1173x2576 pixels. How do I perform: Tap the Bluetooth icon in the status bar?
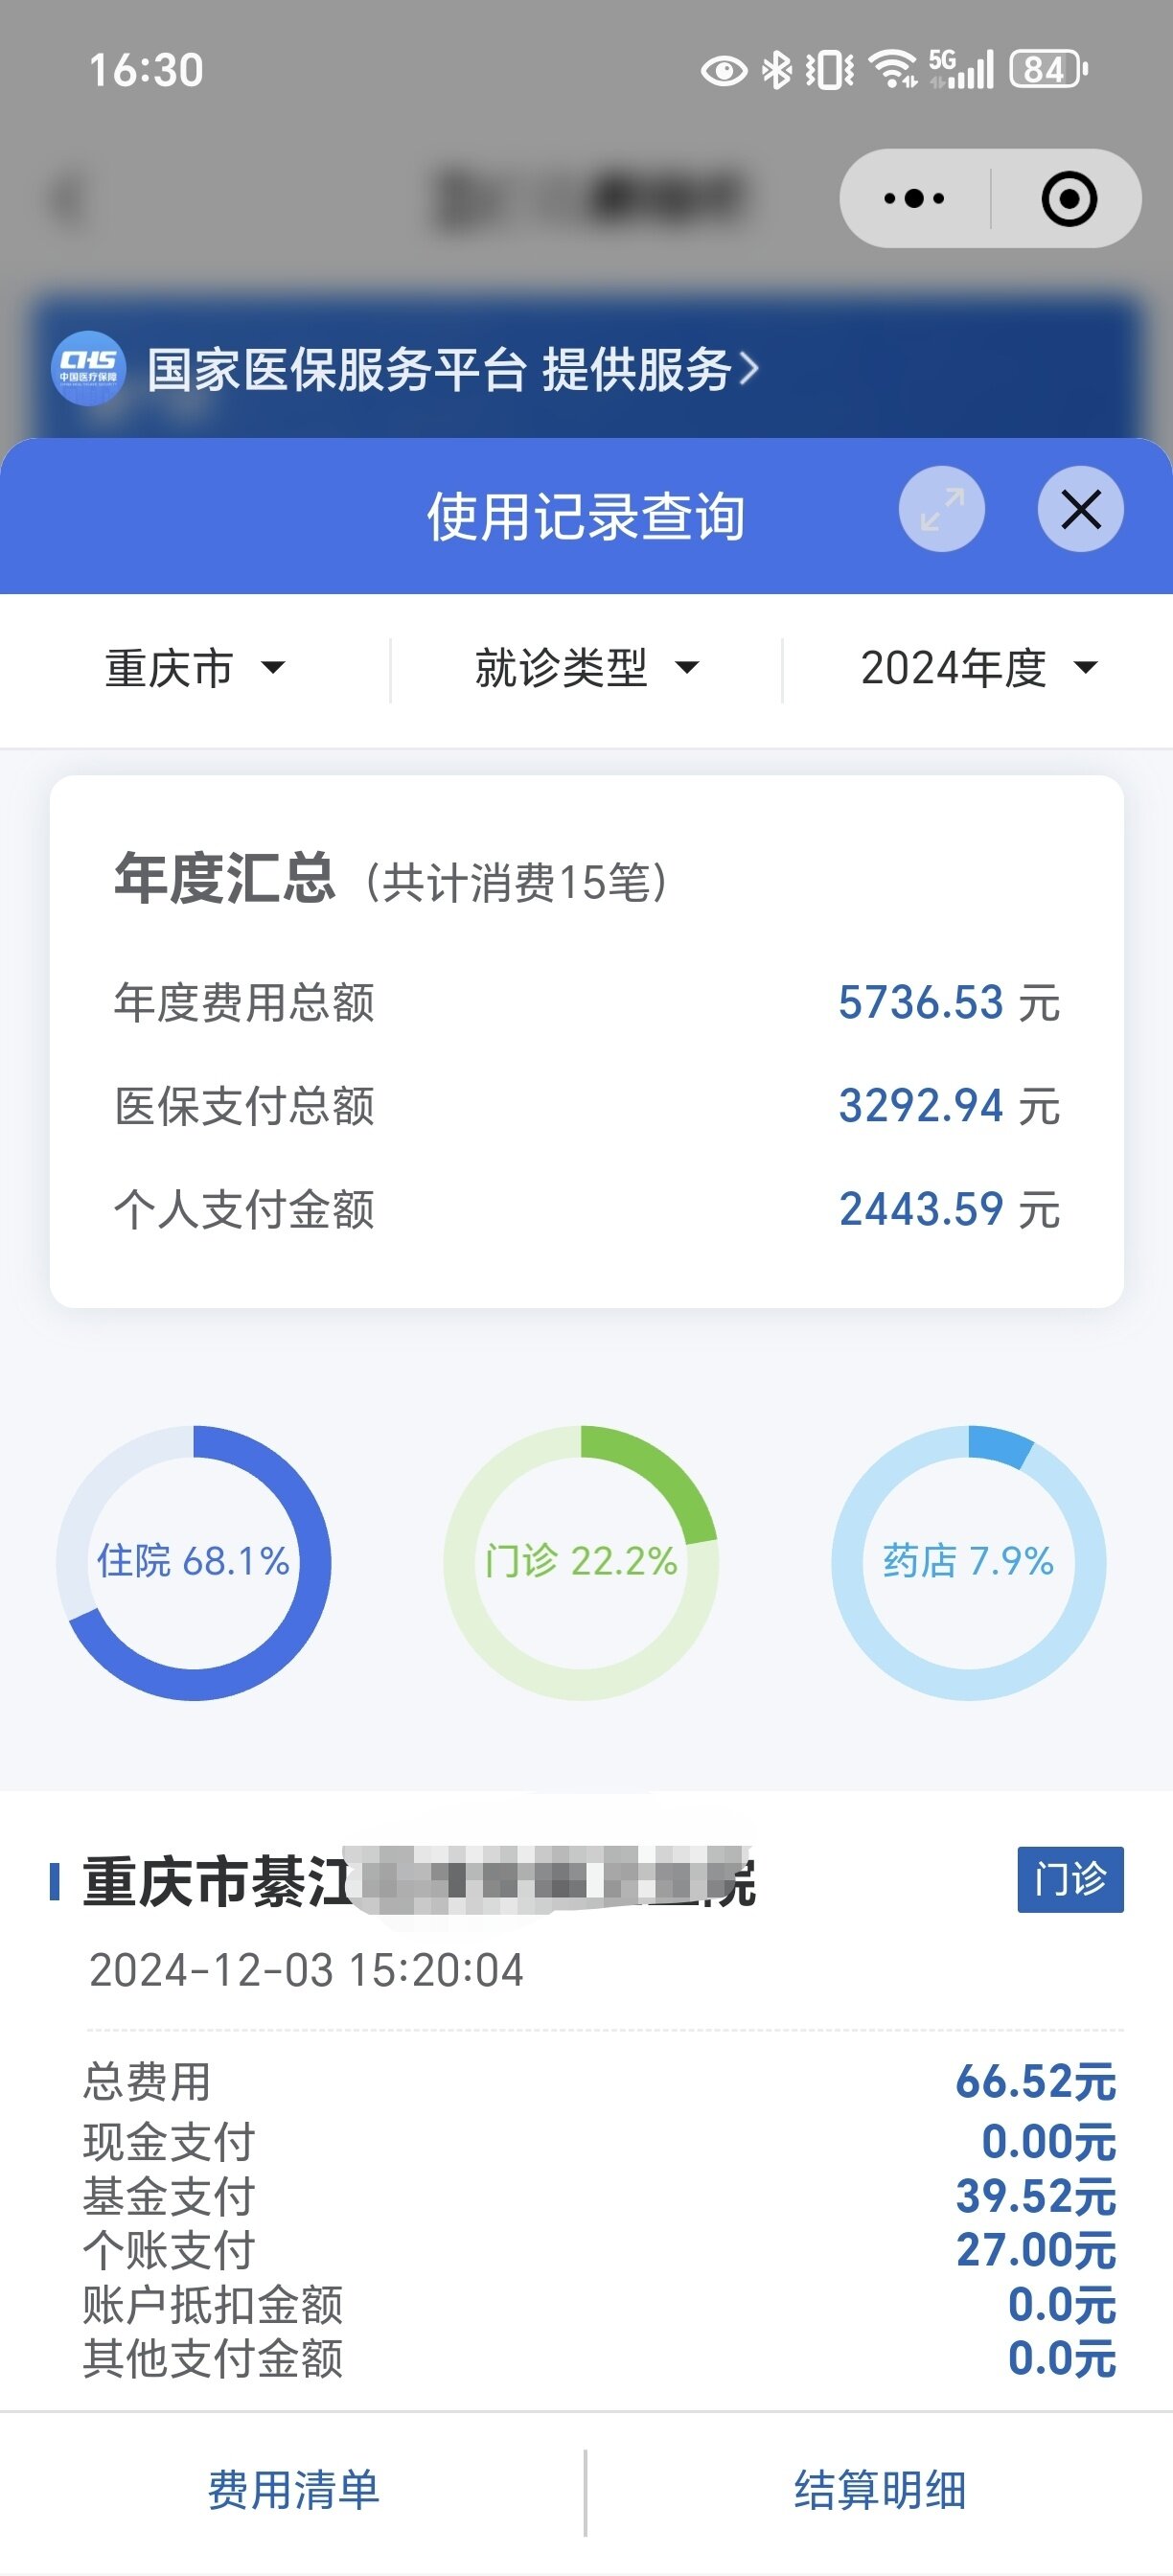click(x=776, y=70)
